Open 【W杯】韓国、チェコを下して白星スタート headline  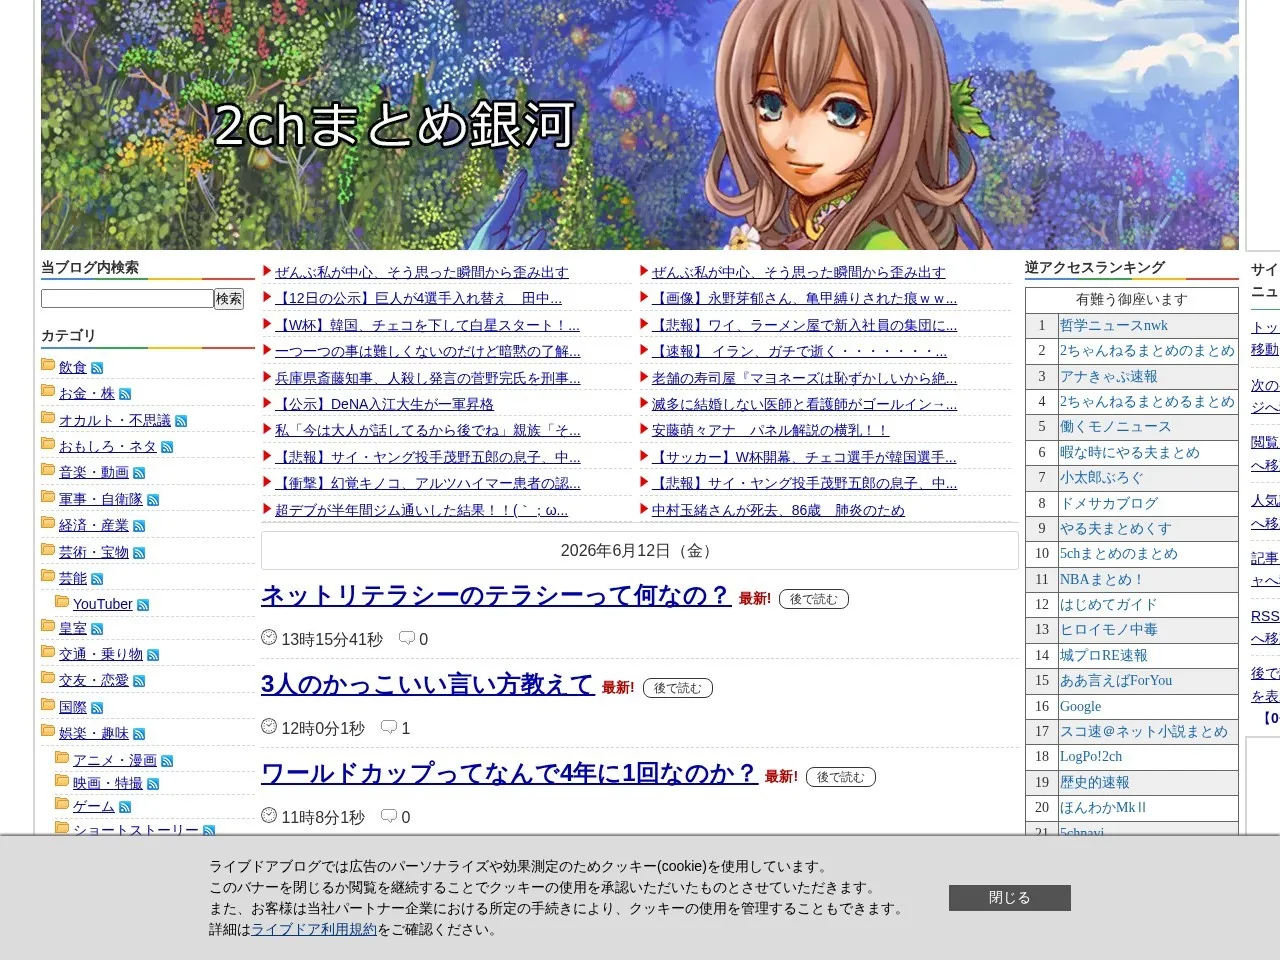[427, 325]
